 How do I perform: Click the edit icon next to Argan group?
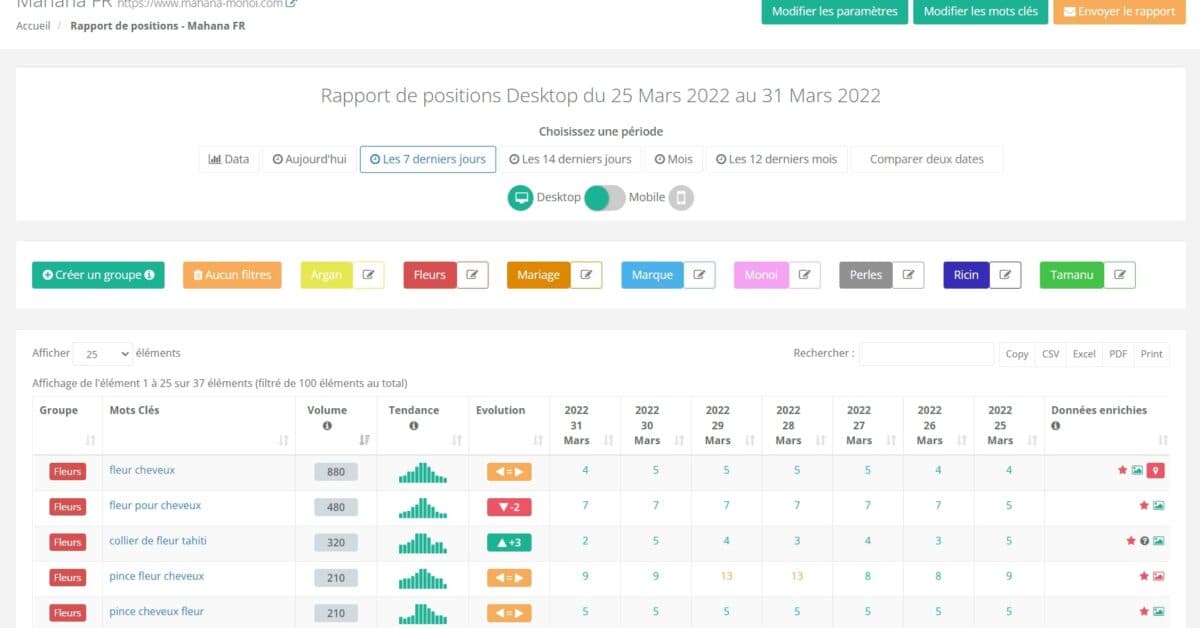pyautogui.click(x=368, y=275)
